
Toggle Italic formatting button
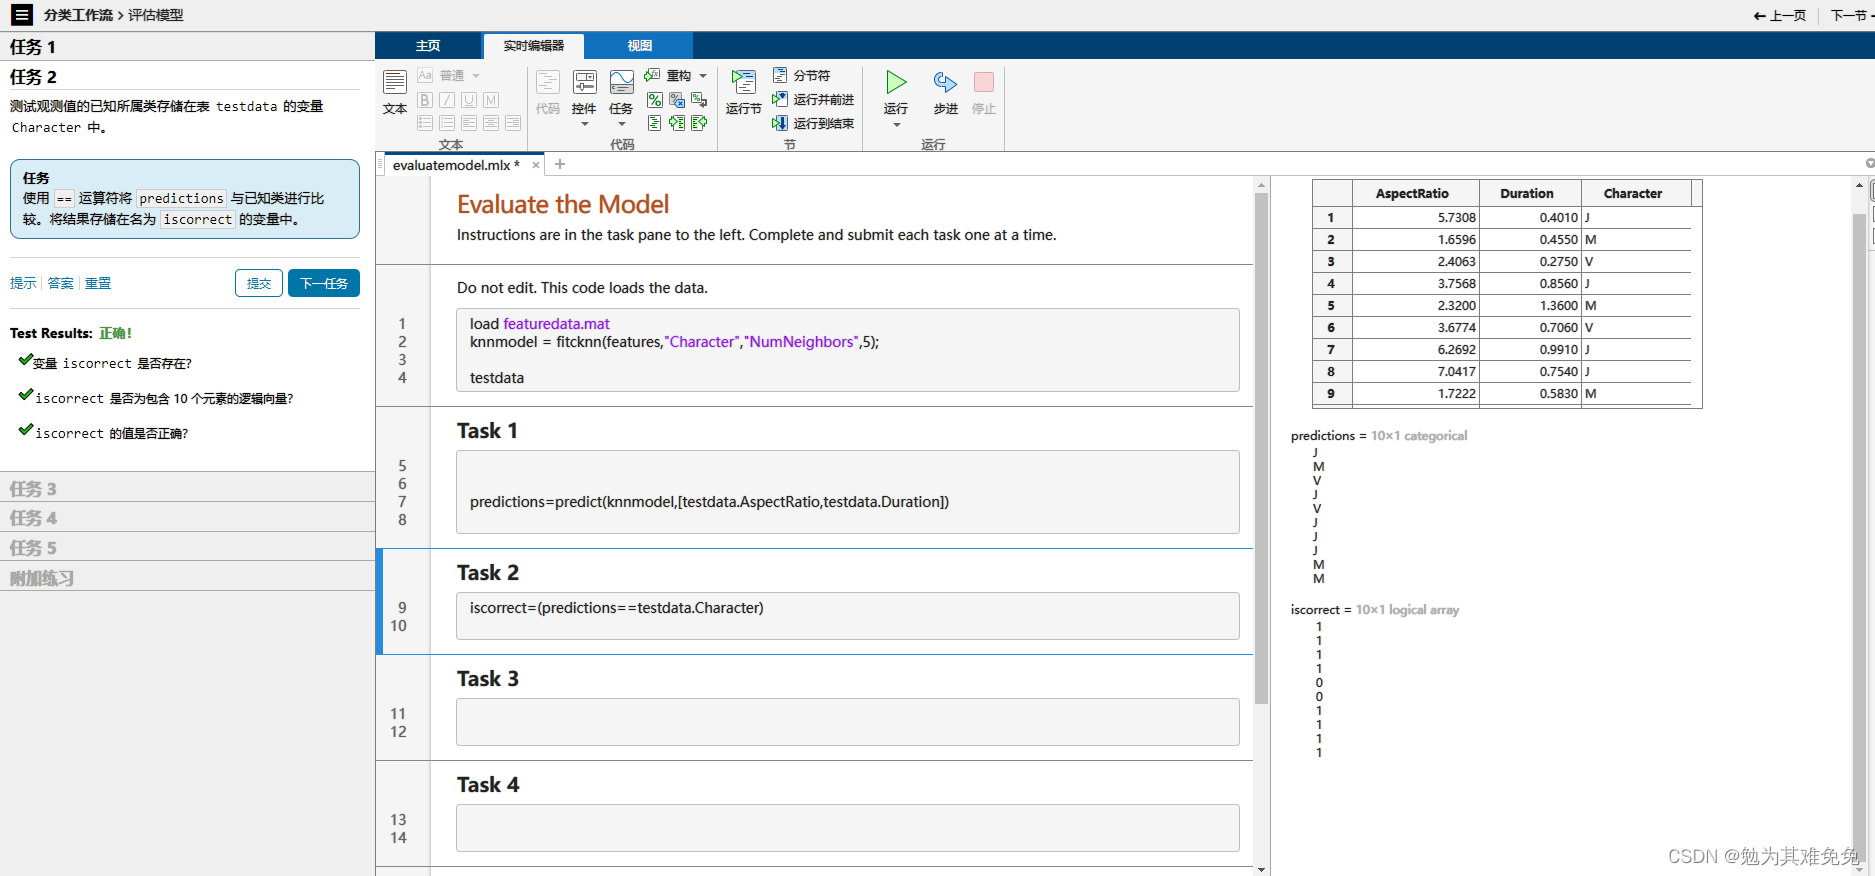[x=447, y=100]
